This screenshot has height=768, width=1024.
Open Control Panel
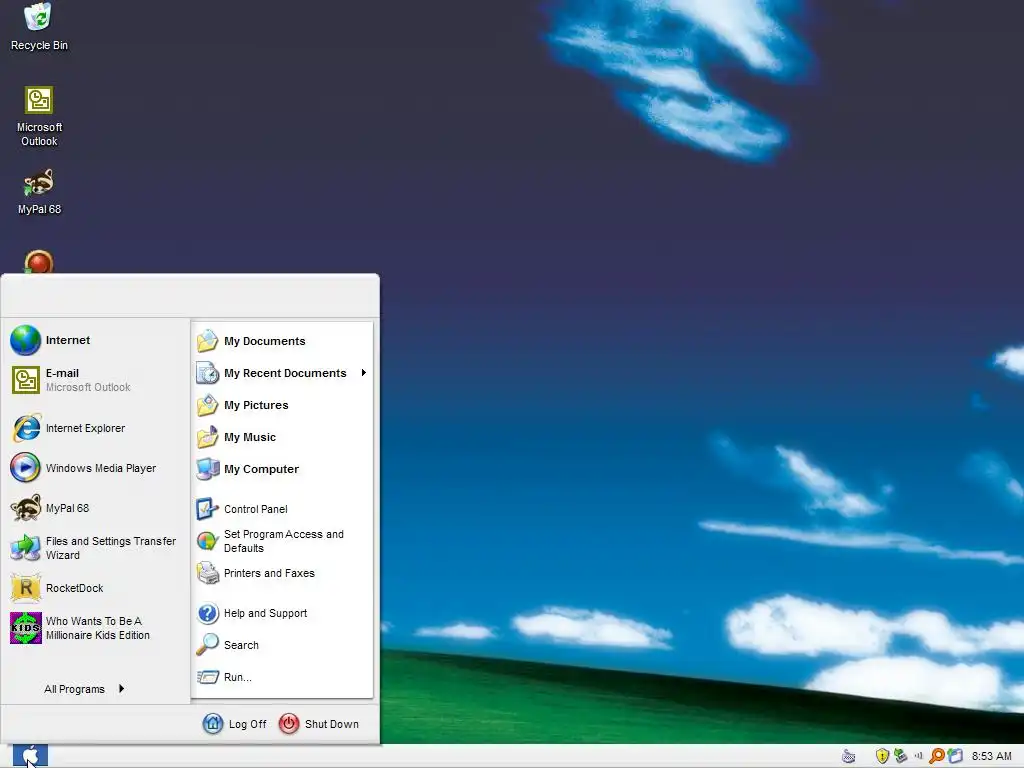(282, 509)
